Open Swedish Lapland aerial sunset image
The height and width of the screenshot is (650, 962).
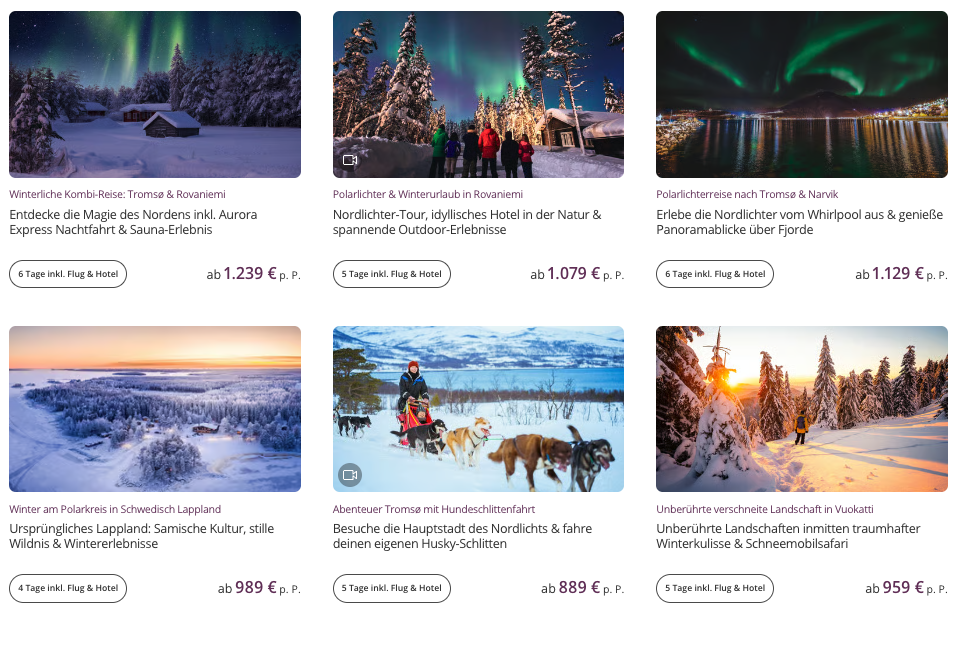pos(155,408)
